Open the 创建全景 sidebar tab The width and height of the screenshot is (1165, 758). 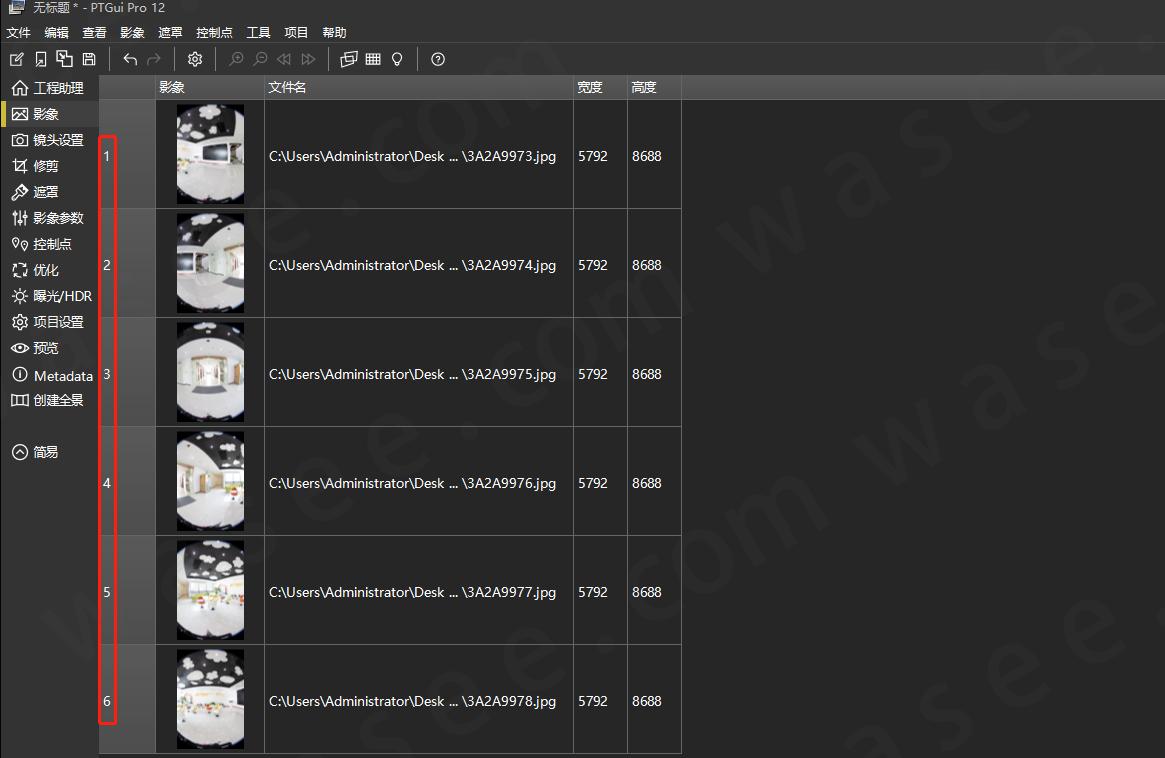click(48, 400)
